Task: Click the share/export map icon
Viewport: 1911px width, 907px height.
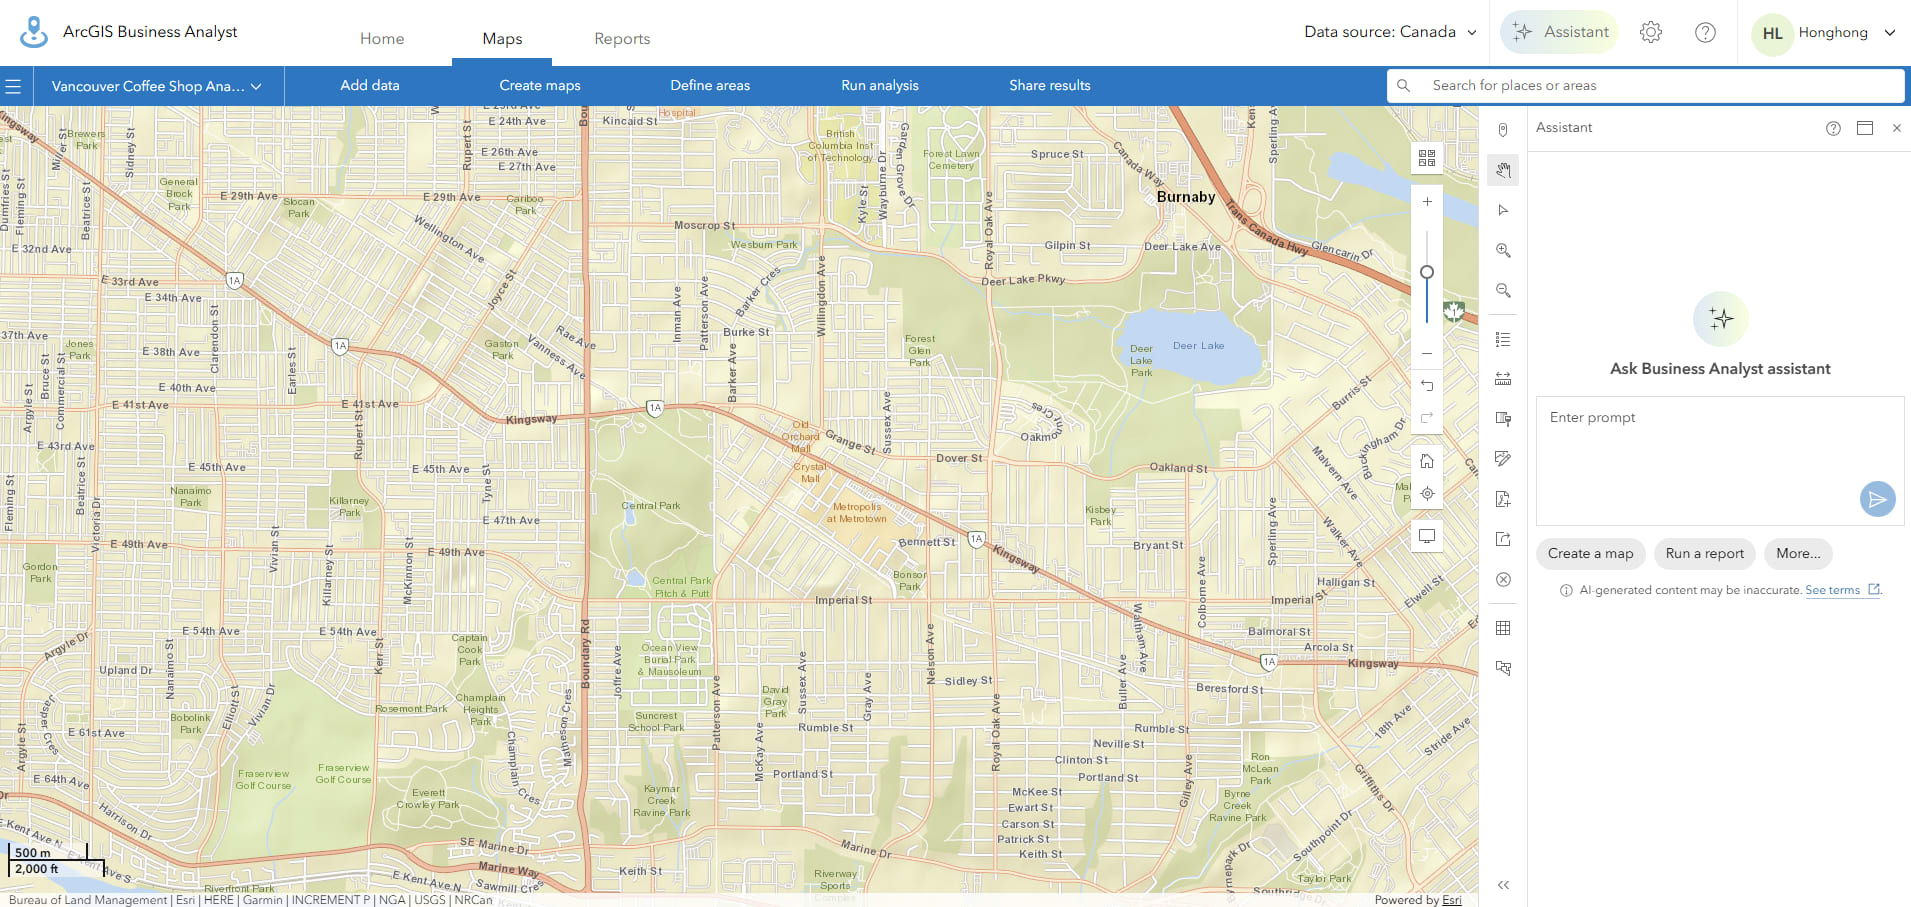Action: [x=1503, y=539]
